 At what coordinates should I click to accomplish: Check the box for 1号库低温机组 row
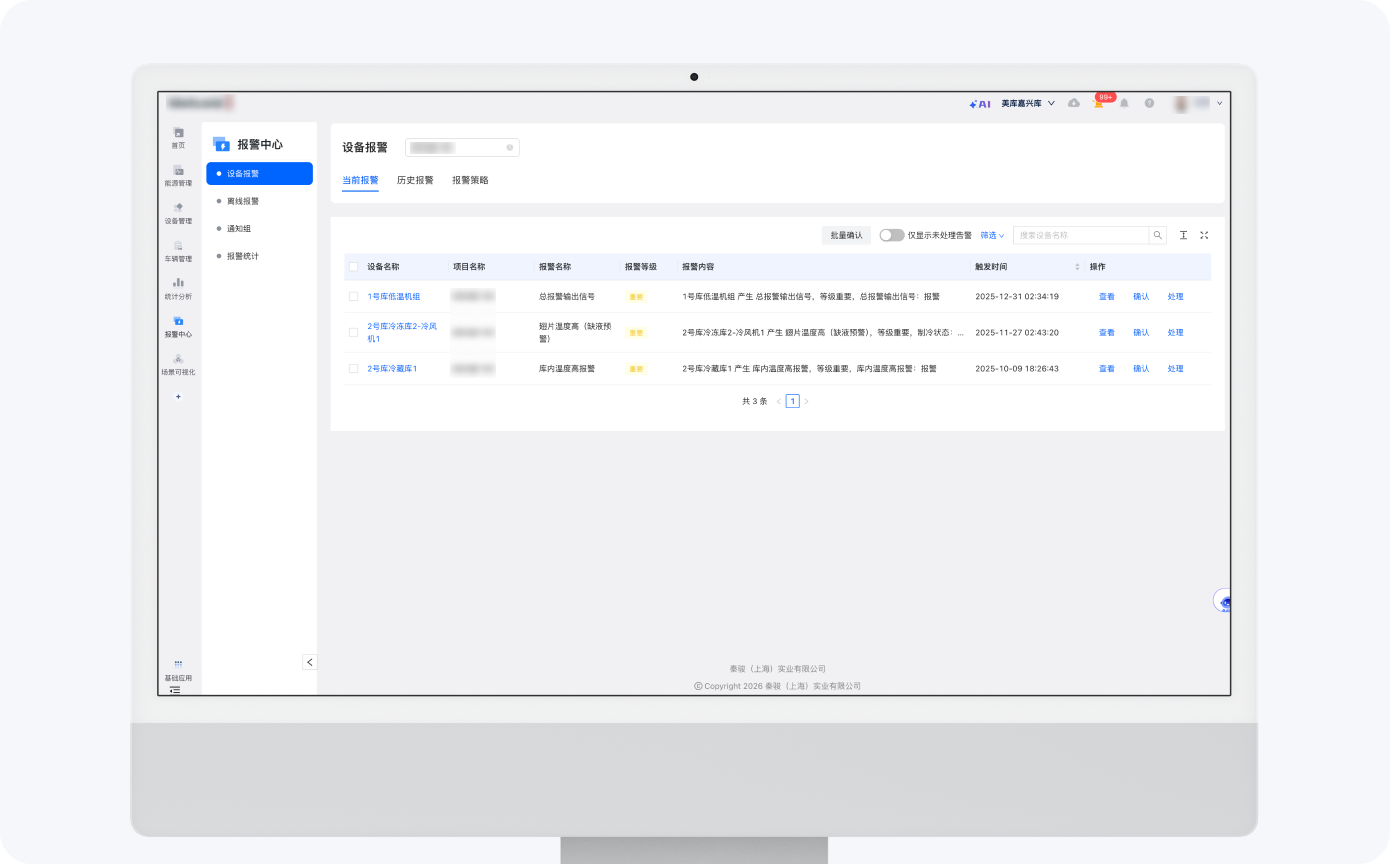tap(353, 297)
